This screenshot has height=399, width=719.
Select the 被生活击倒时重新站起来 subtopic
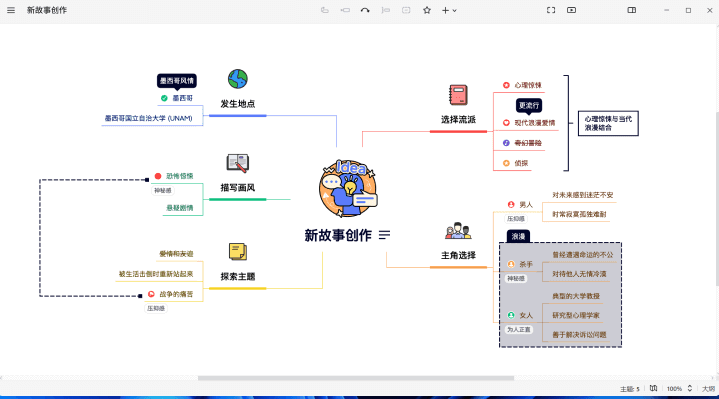(x=156, y=274)
